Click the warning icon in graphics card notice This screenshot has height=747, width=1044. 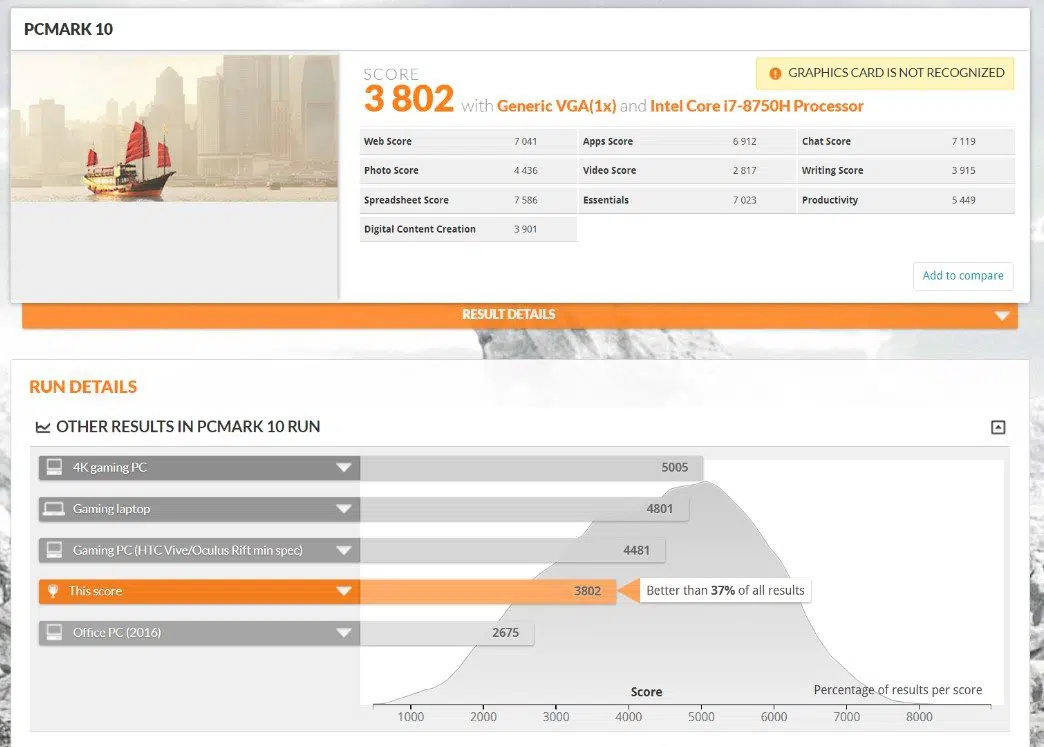click(775, 73)
